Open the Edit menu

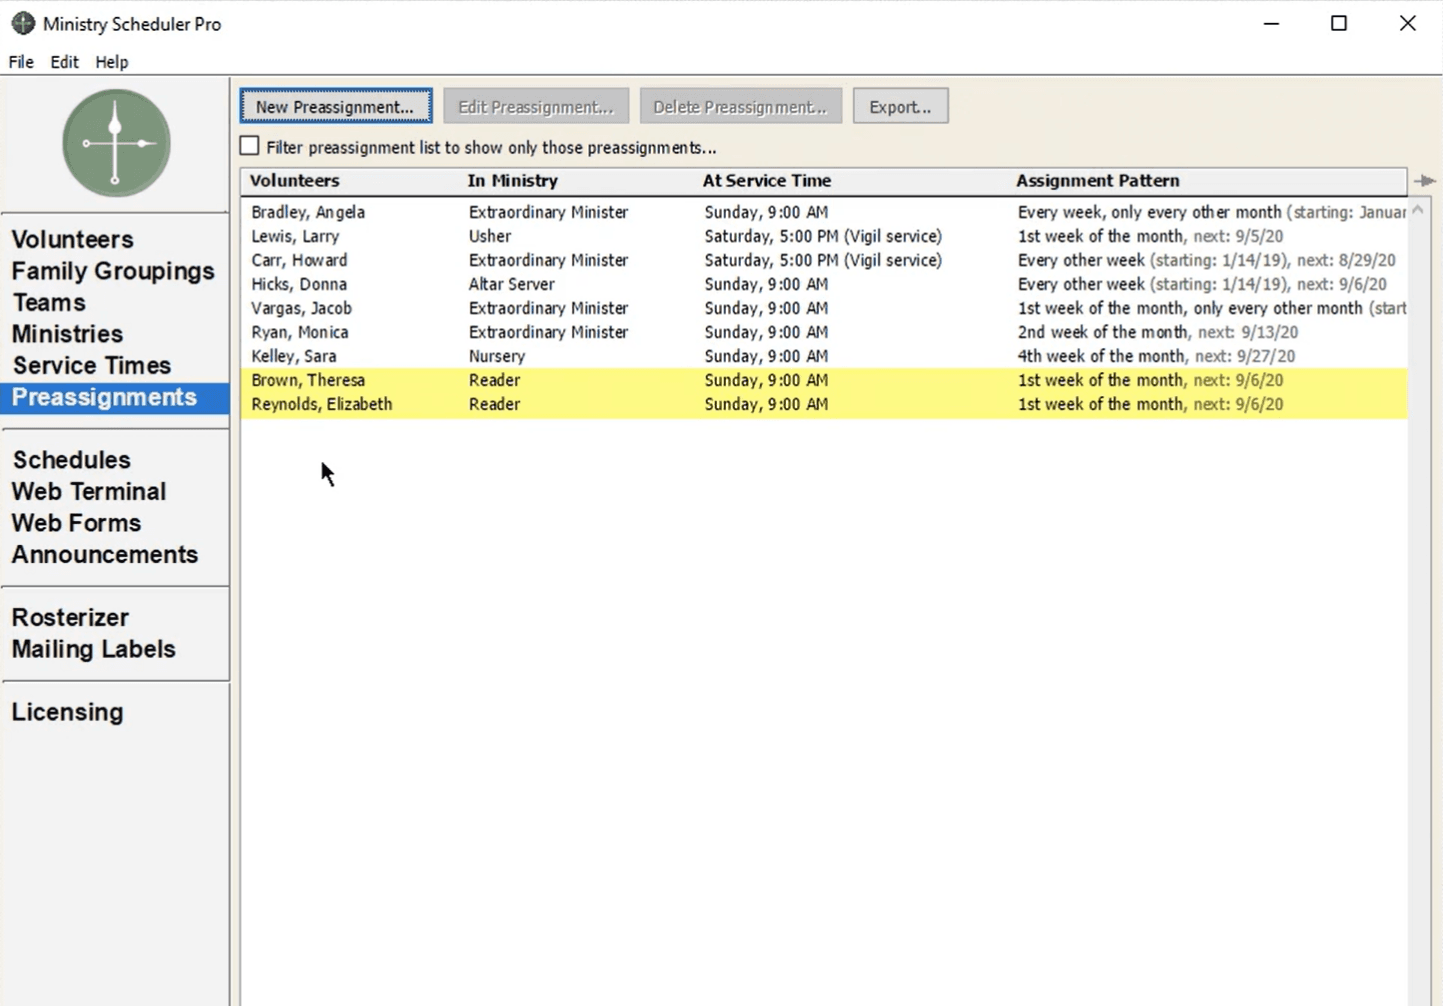(x=64, y=62)
